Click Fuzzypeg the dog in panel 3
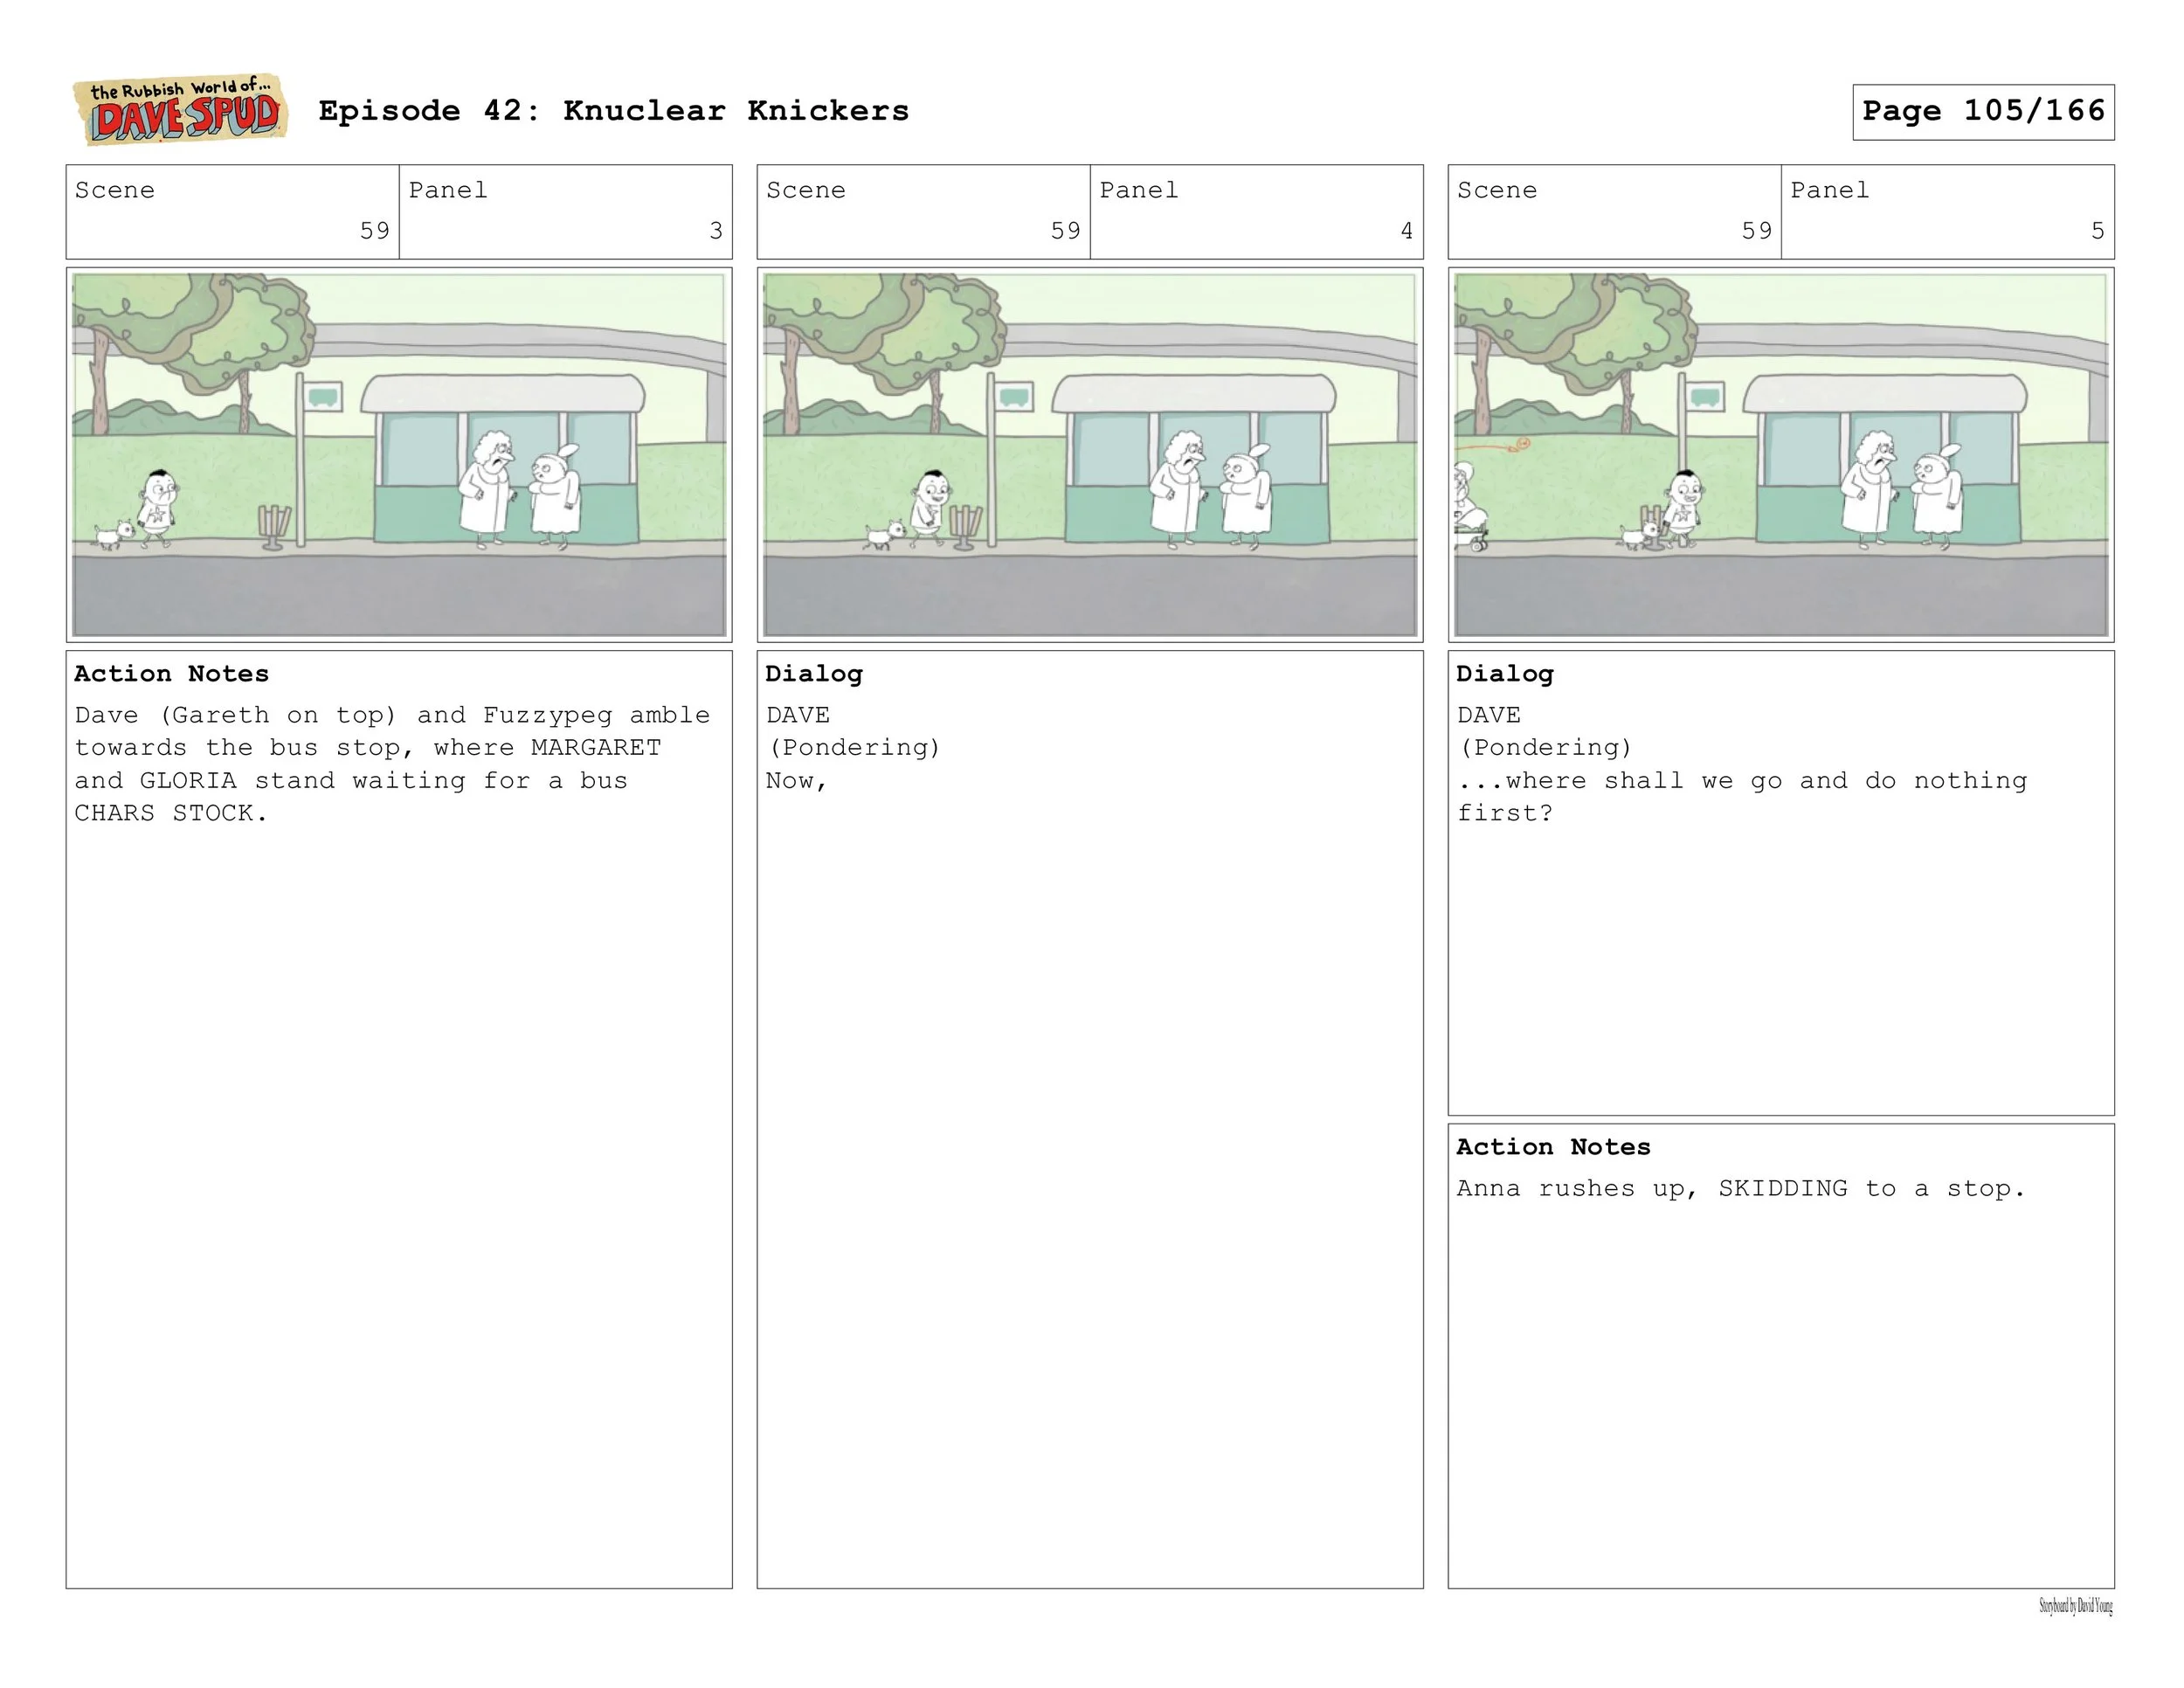This screenshot has height=1688, width=2184. coord(115,534)
